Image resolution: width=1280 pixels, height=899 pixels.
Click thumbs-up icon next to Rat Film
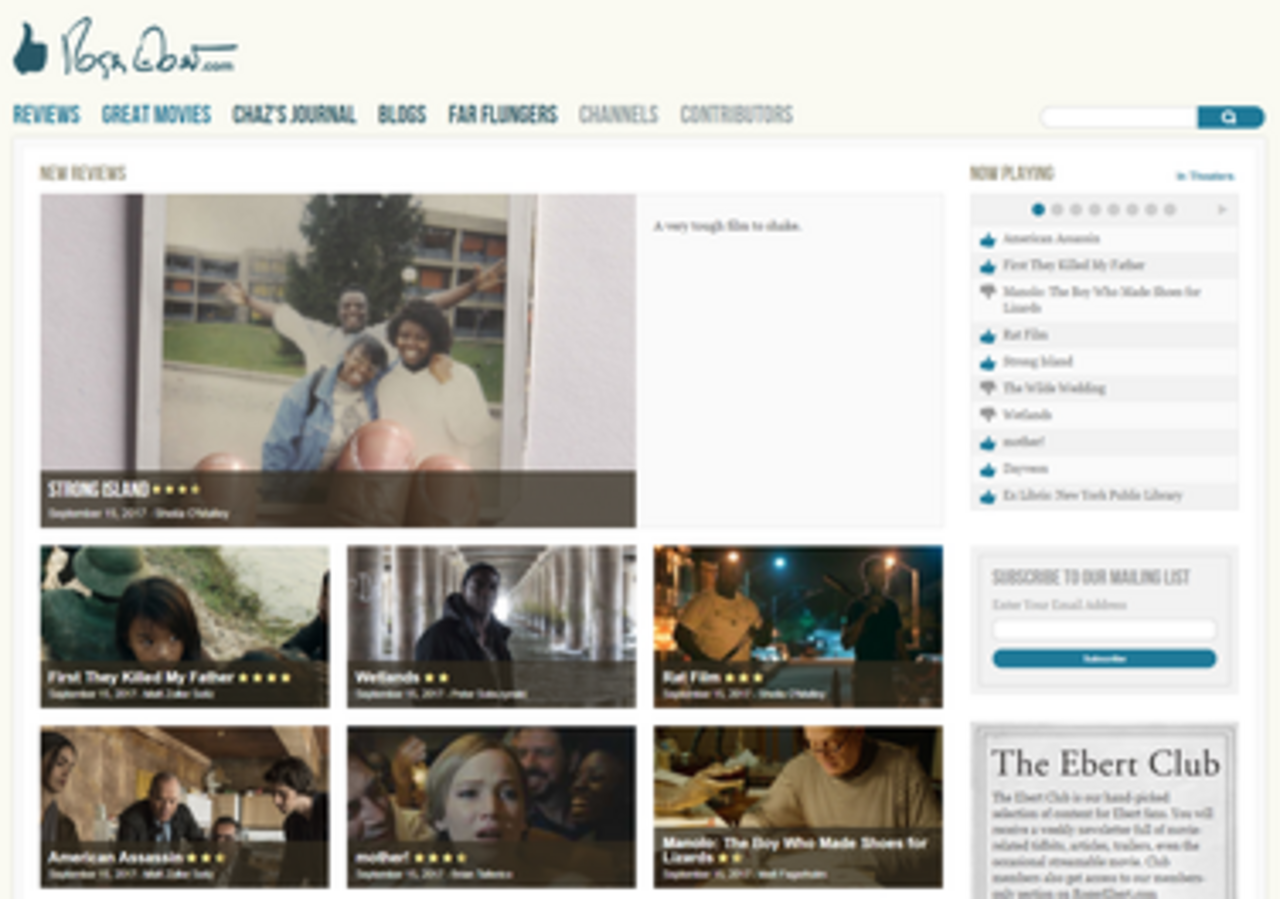988,336
